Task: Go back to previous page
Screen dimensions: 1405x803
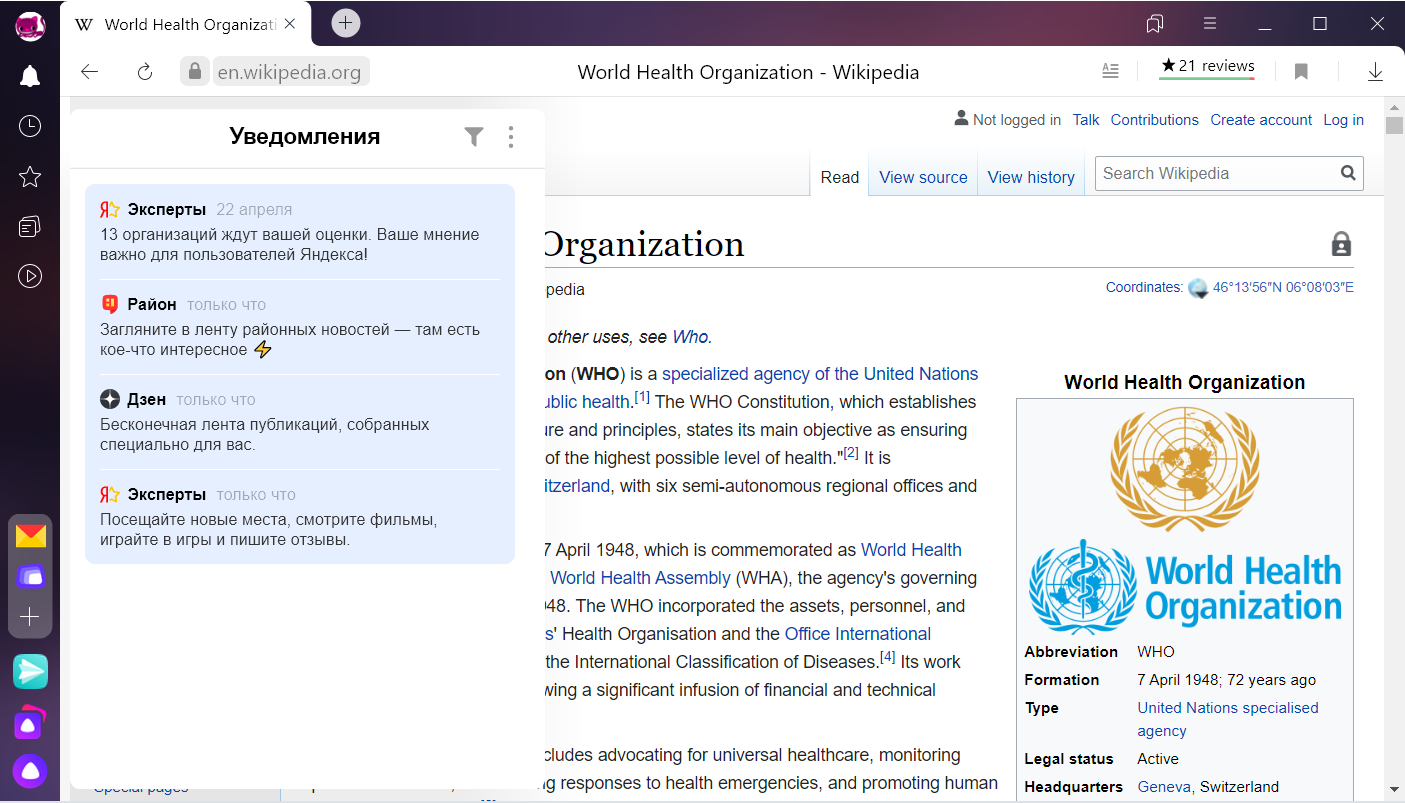Action: (x=89, y=71)
